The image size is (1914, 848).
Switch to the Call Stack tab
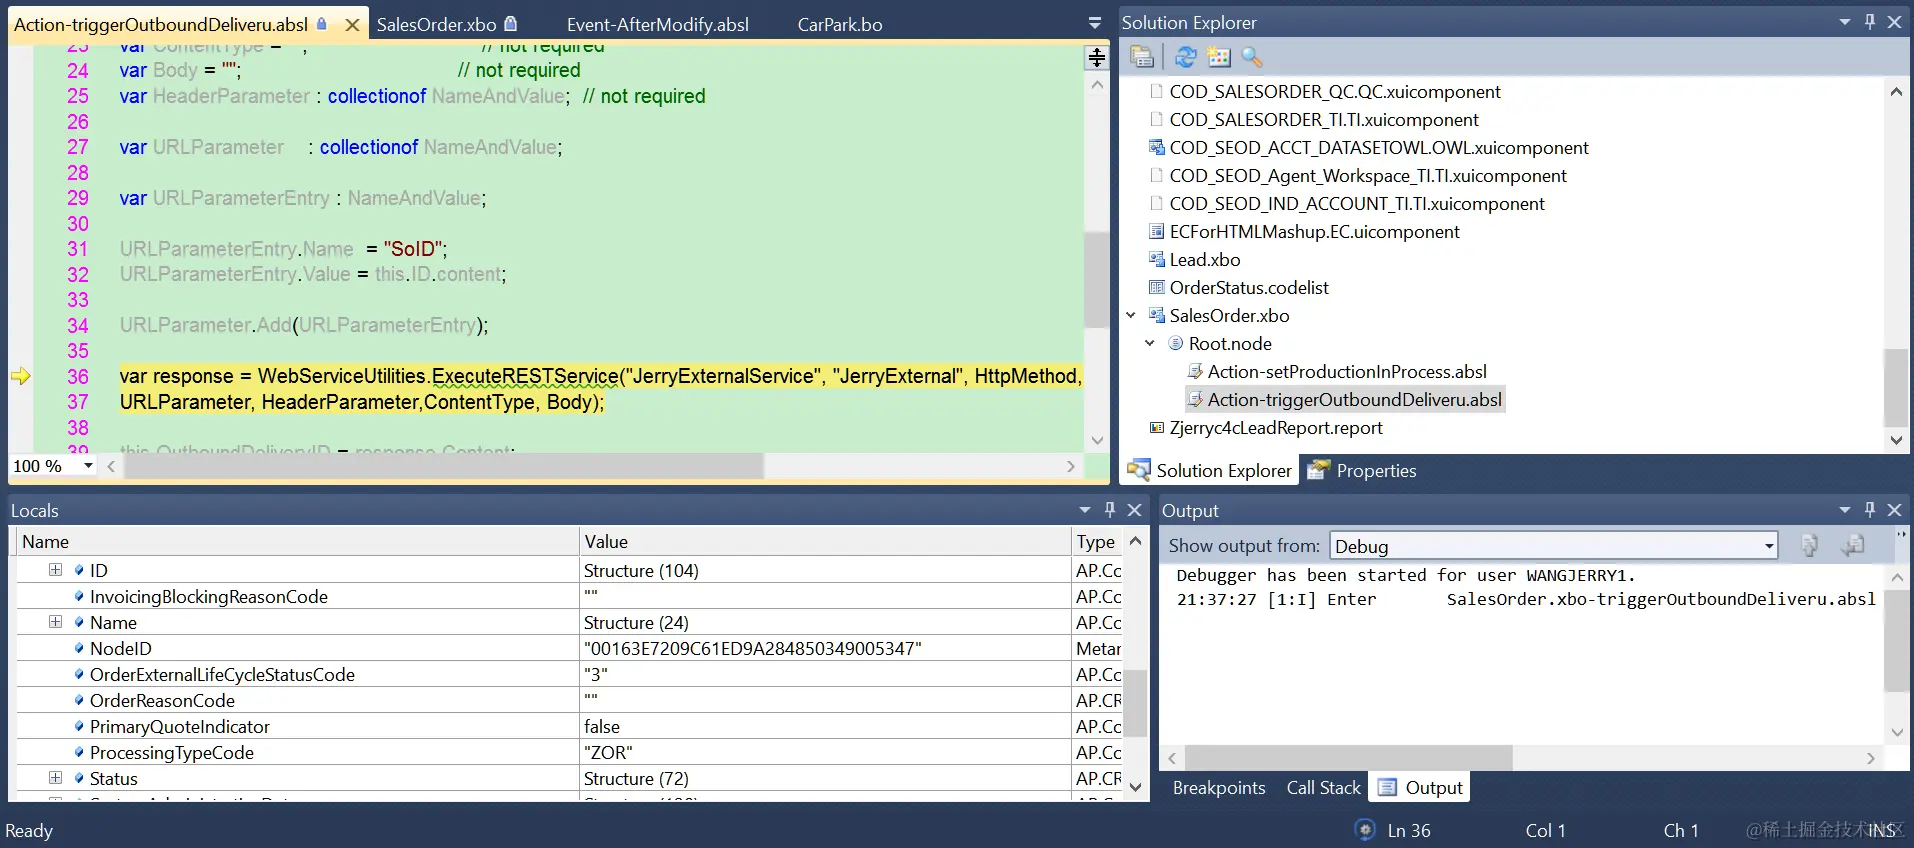pos(1323,787)
